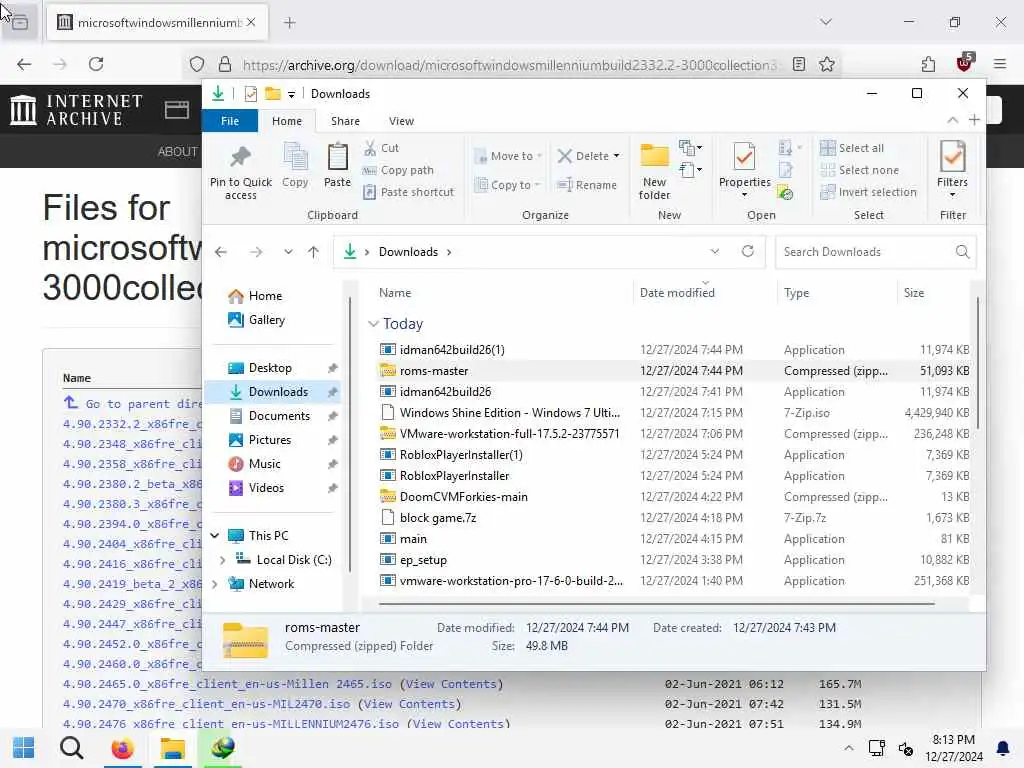This screenshot has width=1024, height=768.
Task: Click Copy path in ribbon
Action: coord(398,170)
